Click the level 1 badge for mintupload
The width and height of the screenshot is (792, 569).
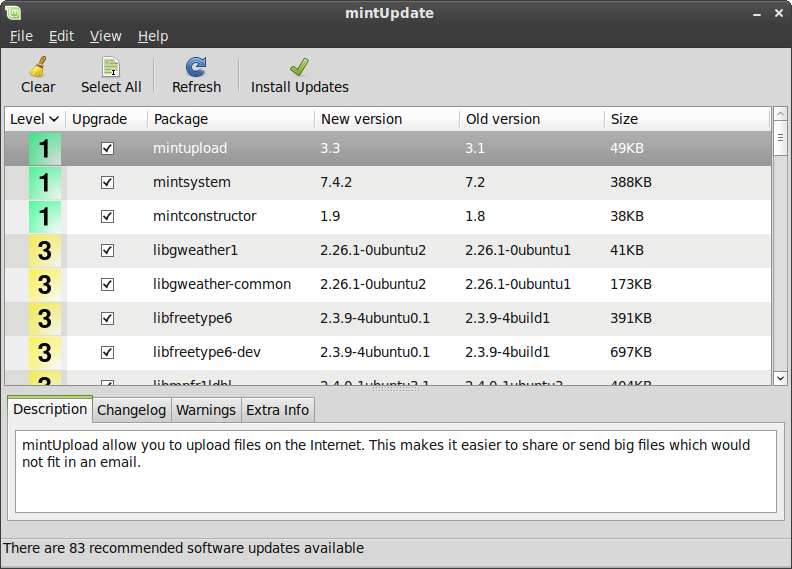(x=45, y=148)
